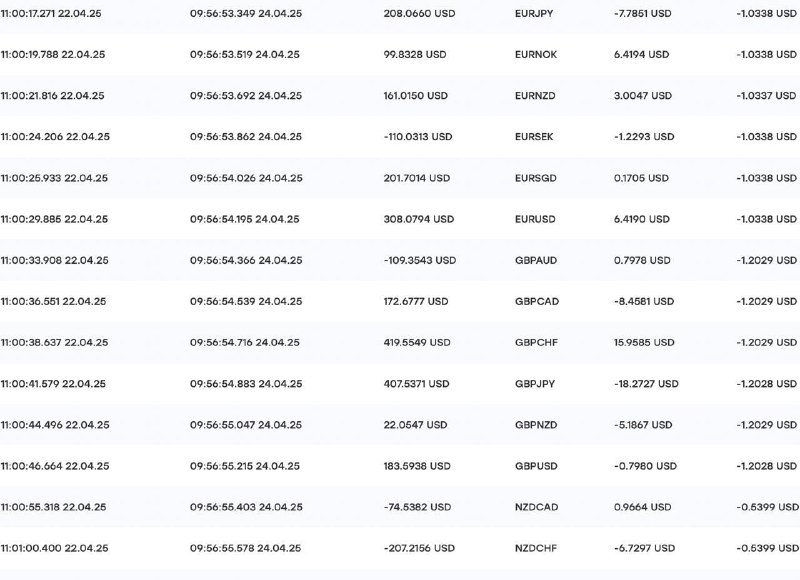Select the EURNOK trade row symbol
This screenshot has height=580, width=800.
point(534,55)
